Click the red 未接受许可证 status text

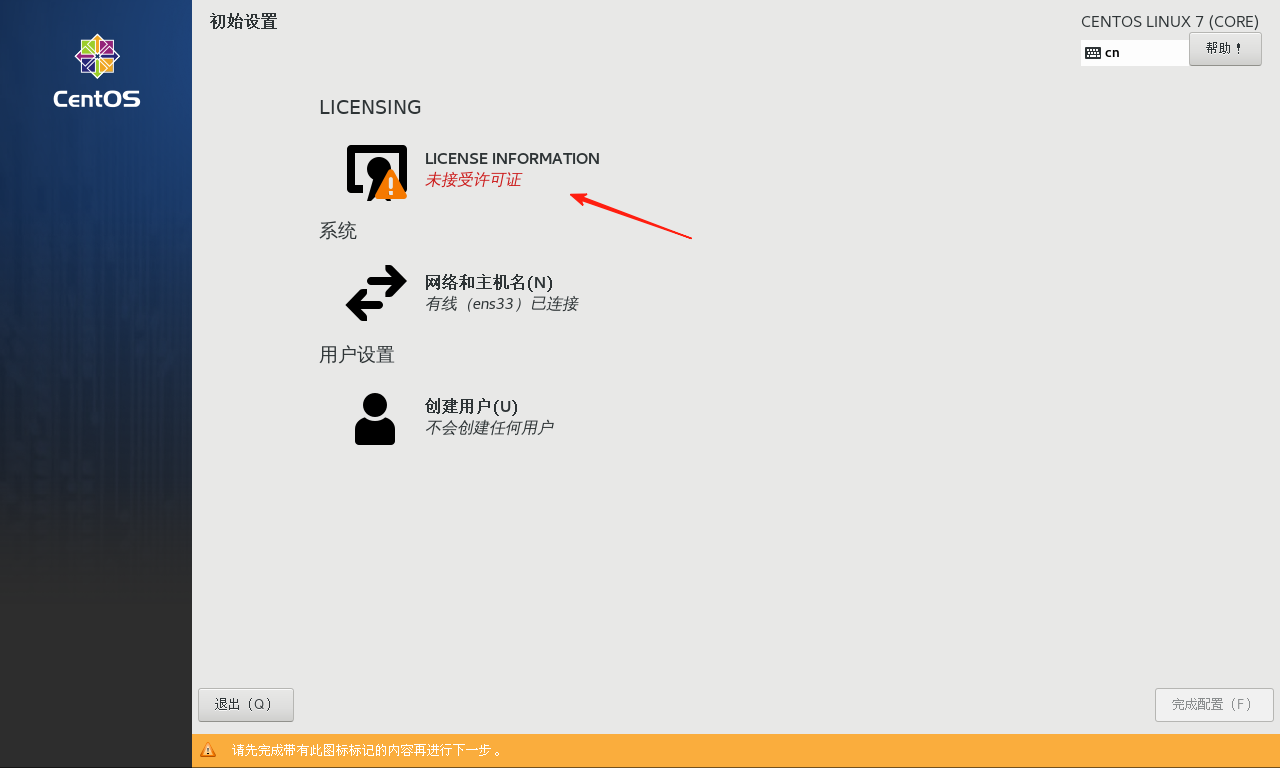click(473, 180)
